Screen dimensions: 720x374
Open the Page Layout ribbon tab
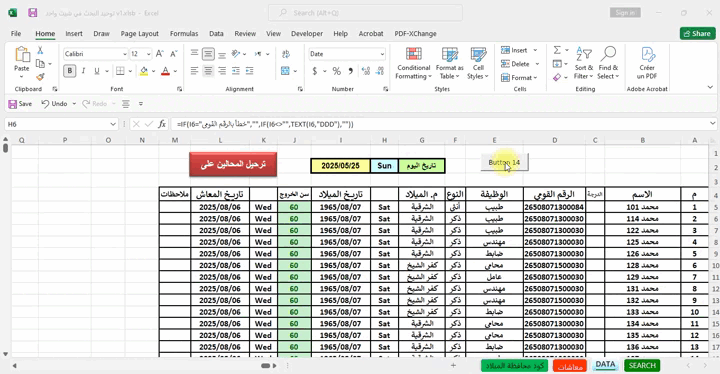tap(140, 34)
